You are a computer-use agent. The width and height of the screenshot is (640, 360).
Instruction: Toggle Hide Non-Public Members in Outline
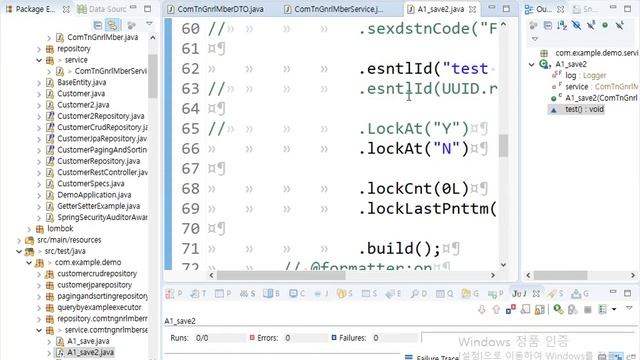point(605,25)
